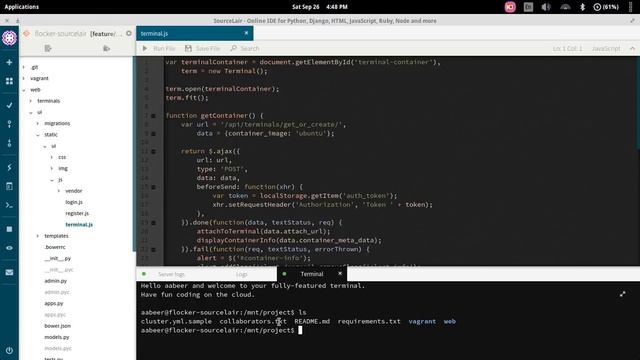Click the terminal command prompt input
Screen dimensions: 640x360
[300, 330]
